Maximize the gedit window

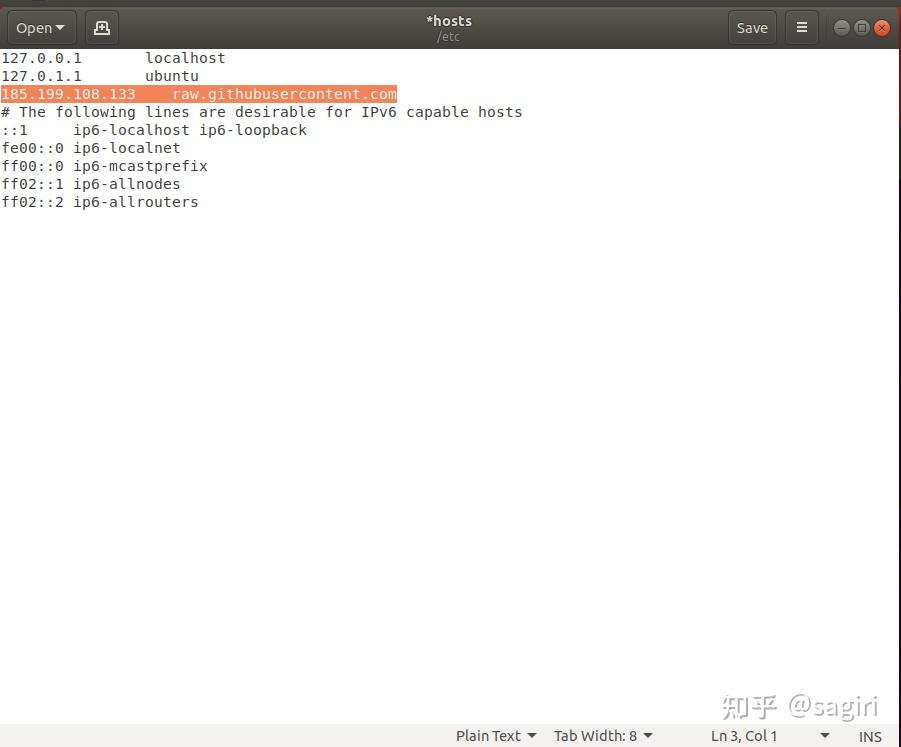click(861, 27)
